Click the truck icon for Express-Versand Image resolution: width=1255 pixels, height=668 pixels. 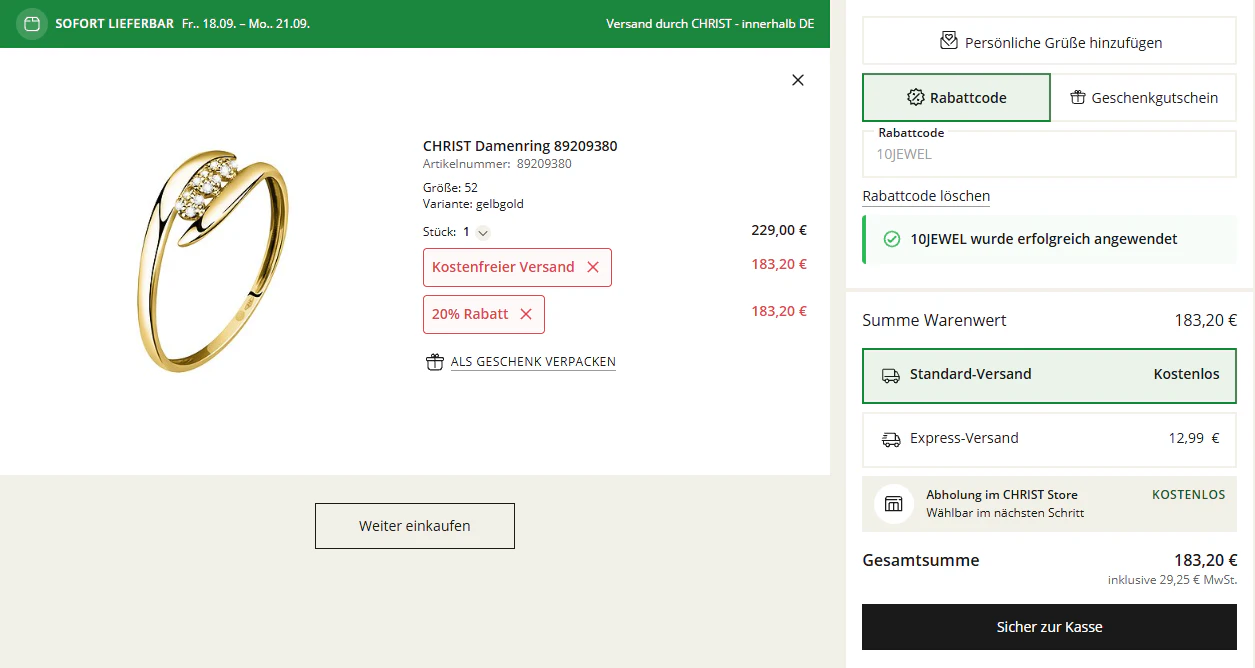(x=891, y=439)
